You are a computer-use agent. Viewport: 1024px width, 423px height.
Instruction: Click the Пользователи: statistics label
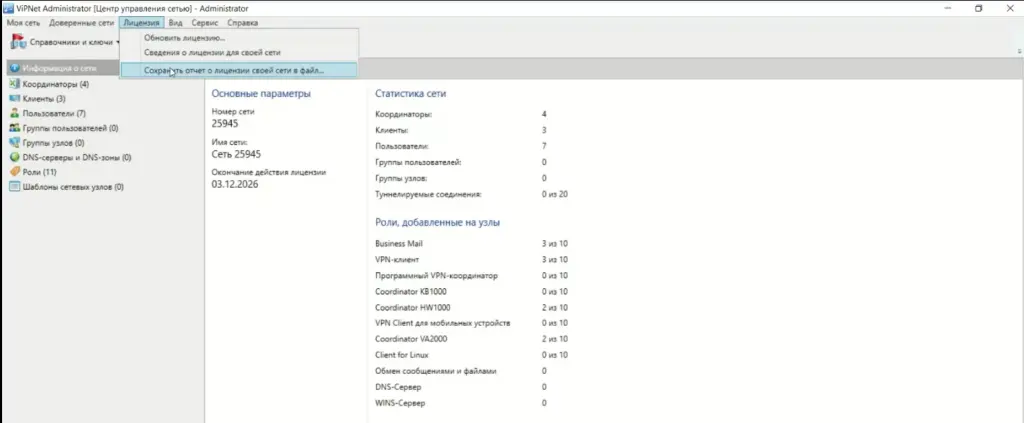point(402,146)
